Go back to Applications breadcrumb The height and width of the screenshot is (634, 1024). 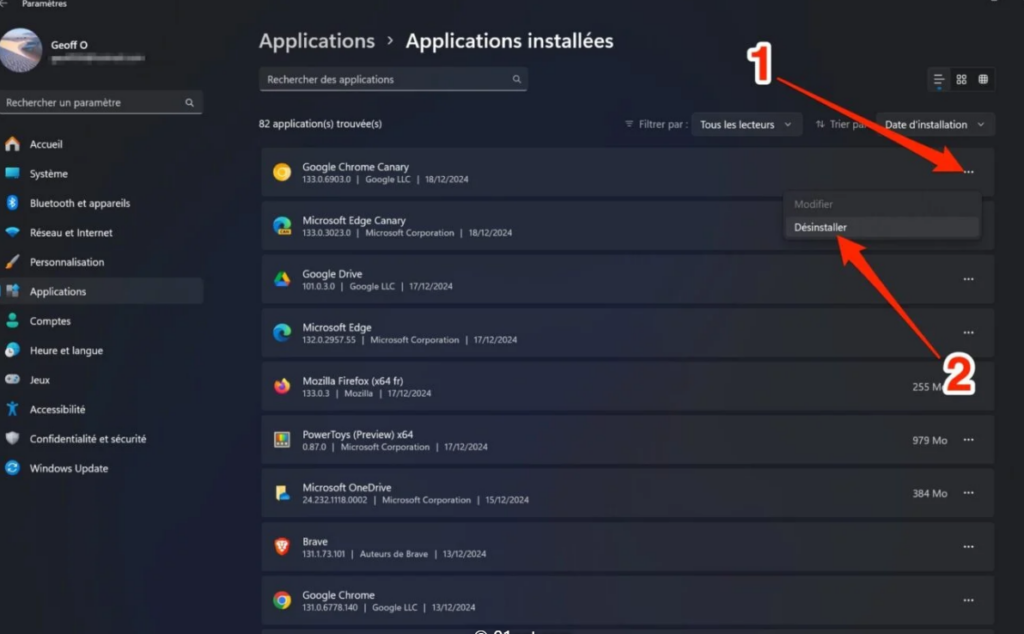pos(316,41)
